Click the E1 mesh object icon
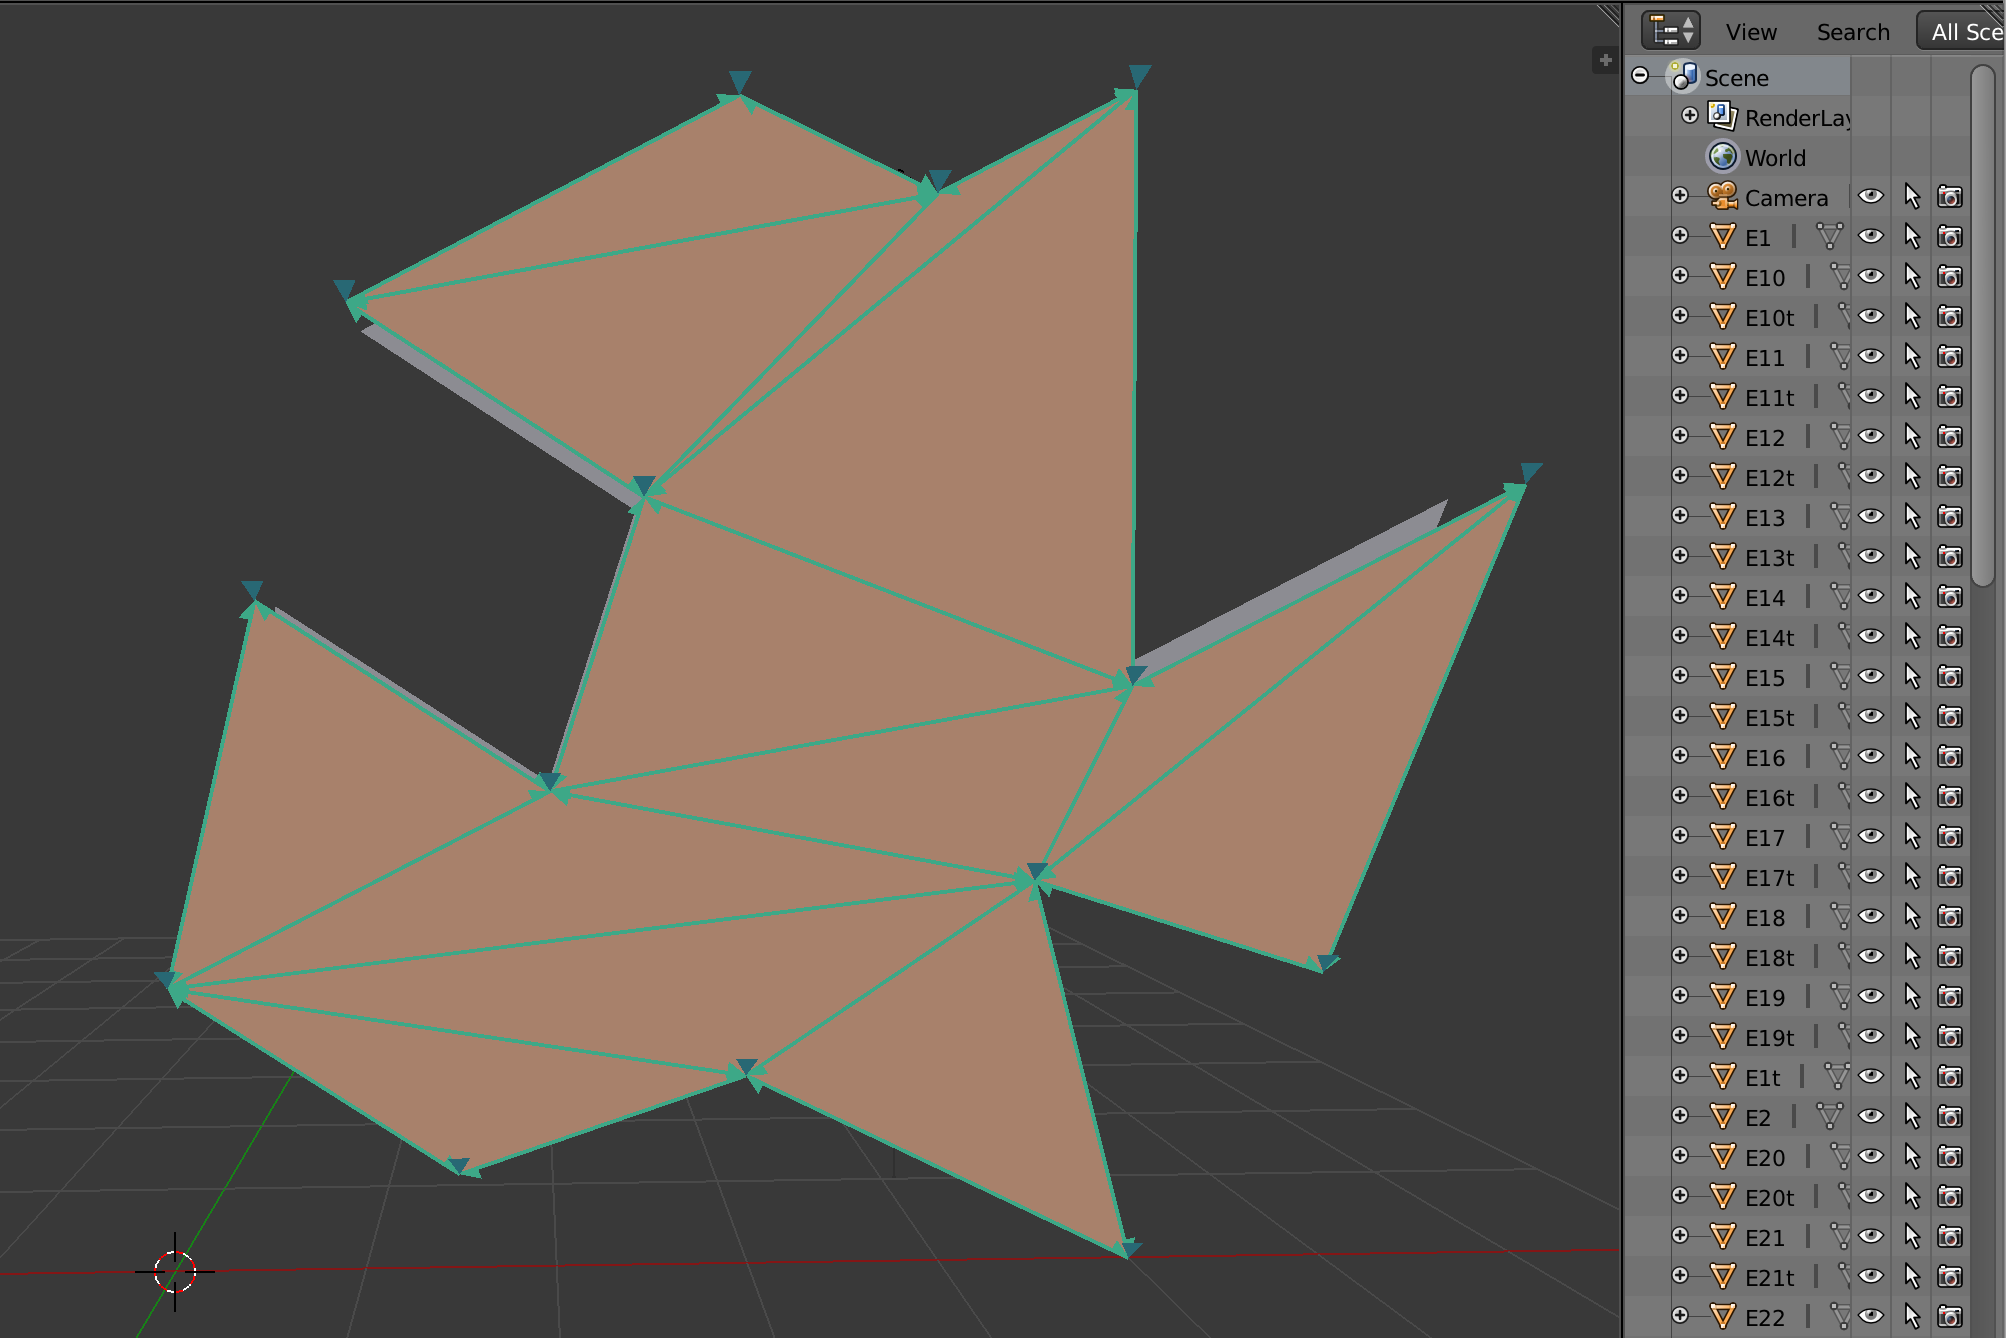2006x1338 pixels. pyautogui.click(x=1722, y=237)
